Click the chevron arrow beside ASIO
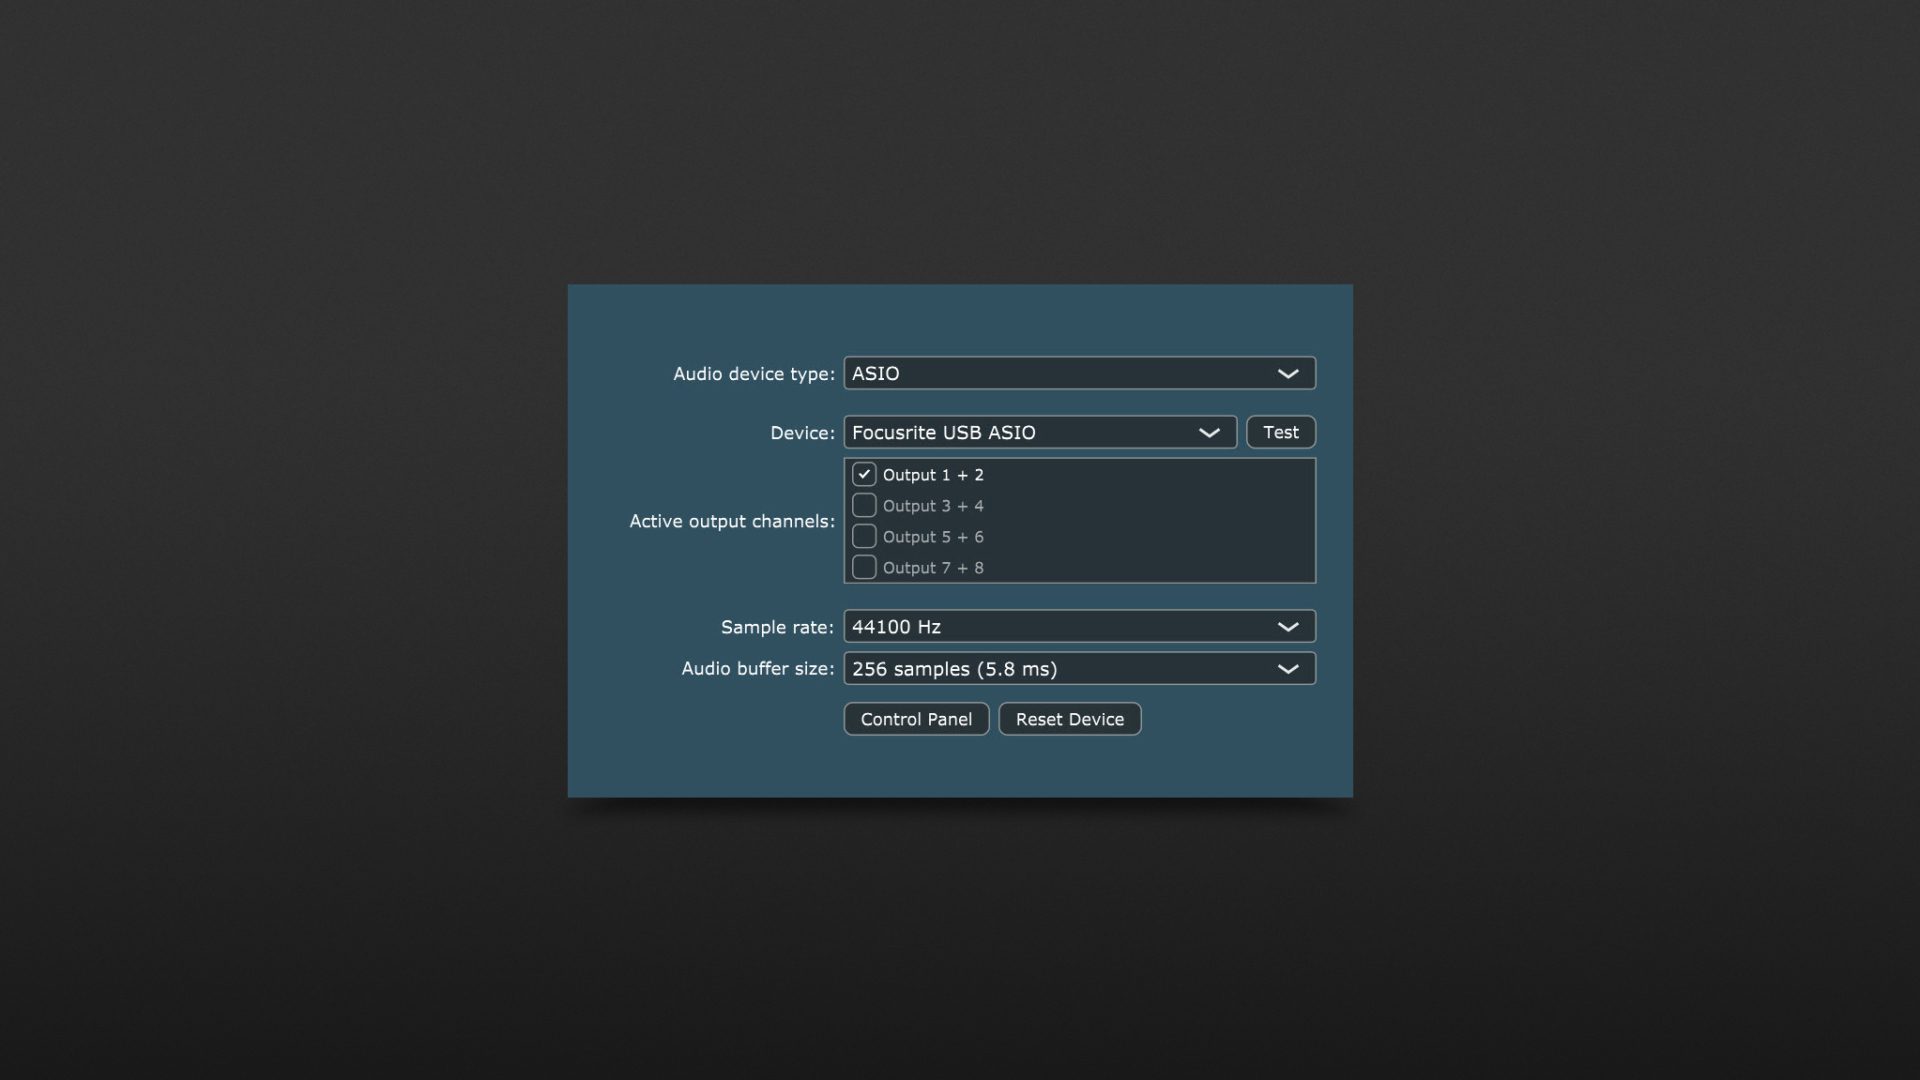 pyautogui.click(x=1288, y=373)
